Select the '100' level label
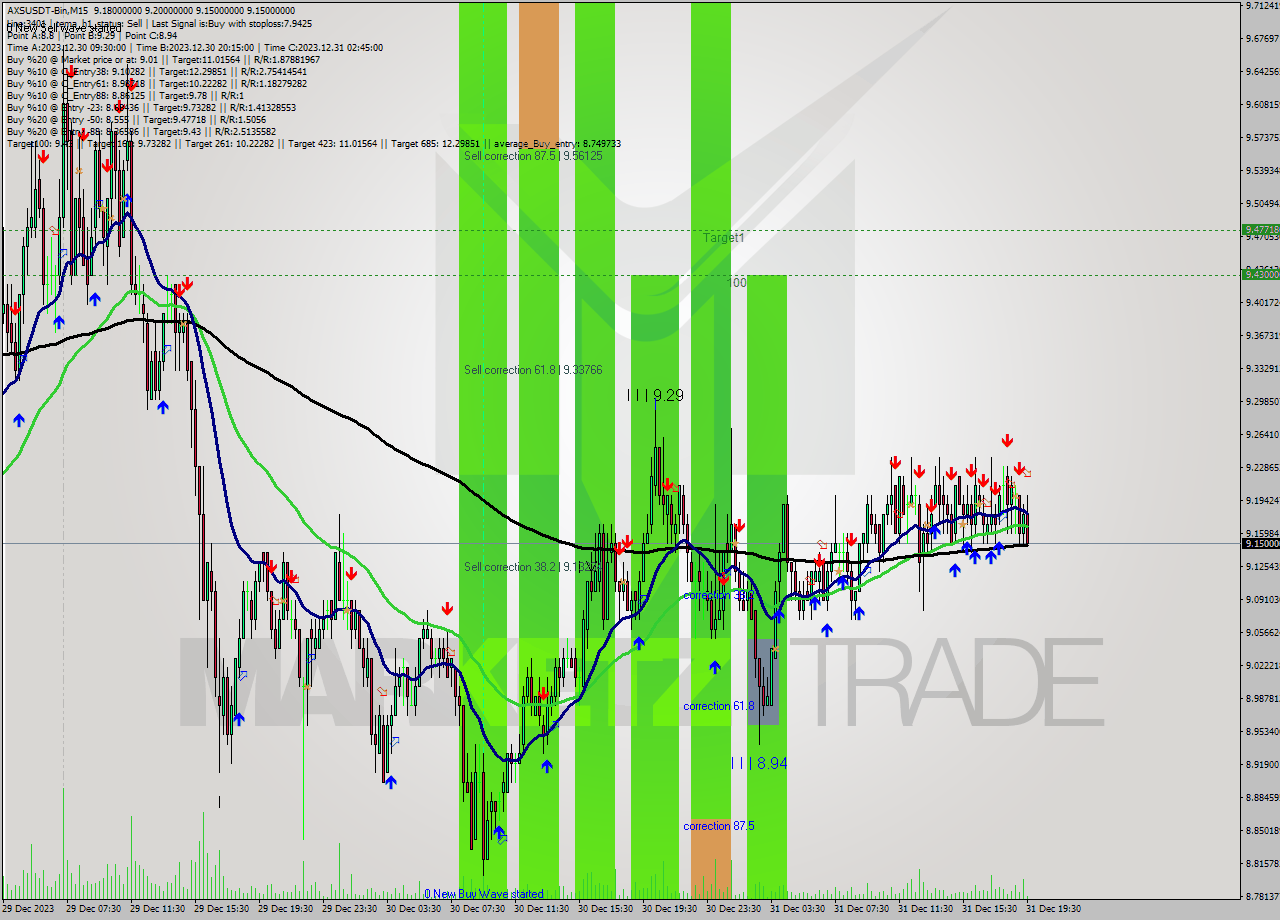 click(737, 283)
